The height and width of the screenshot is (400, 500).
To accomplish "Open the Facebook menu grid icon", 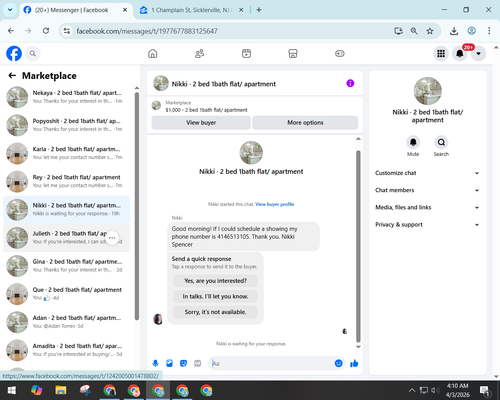I will [441, 53].
